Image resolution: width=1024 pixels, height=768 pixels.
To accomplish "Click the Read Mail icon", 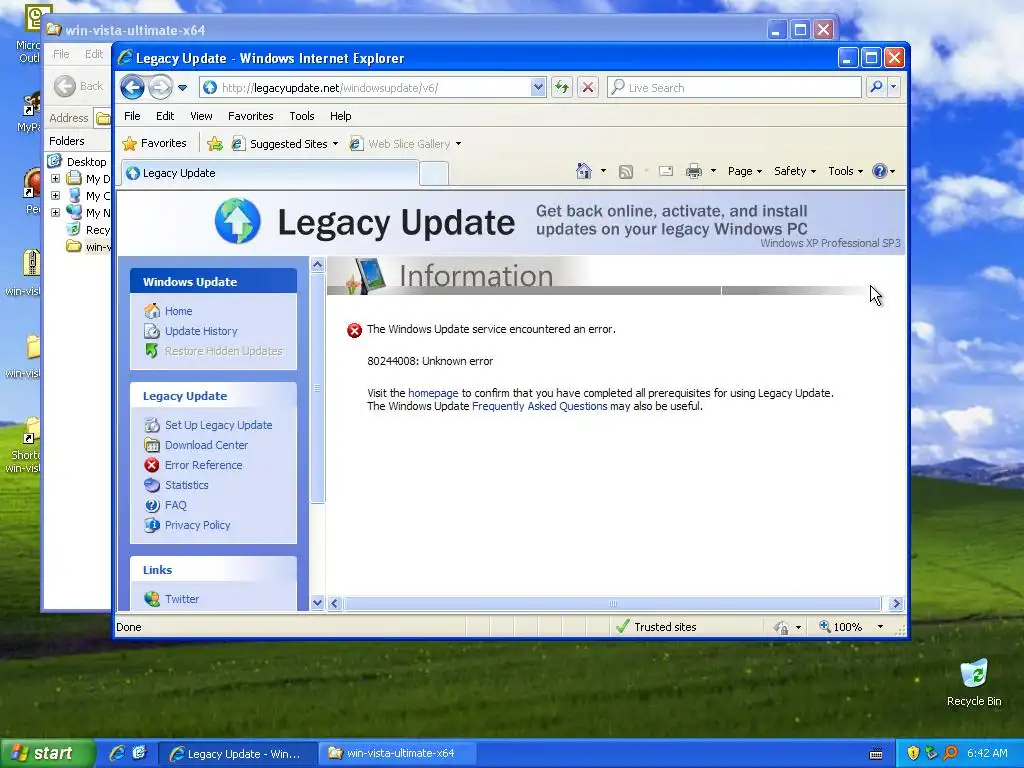I will click(x=665, y=171).
